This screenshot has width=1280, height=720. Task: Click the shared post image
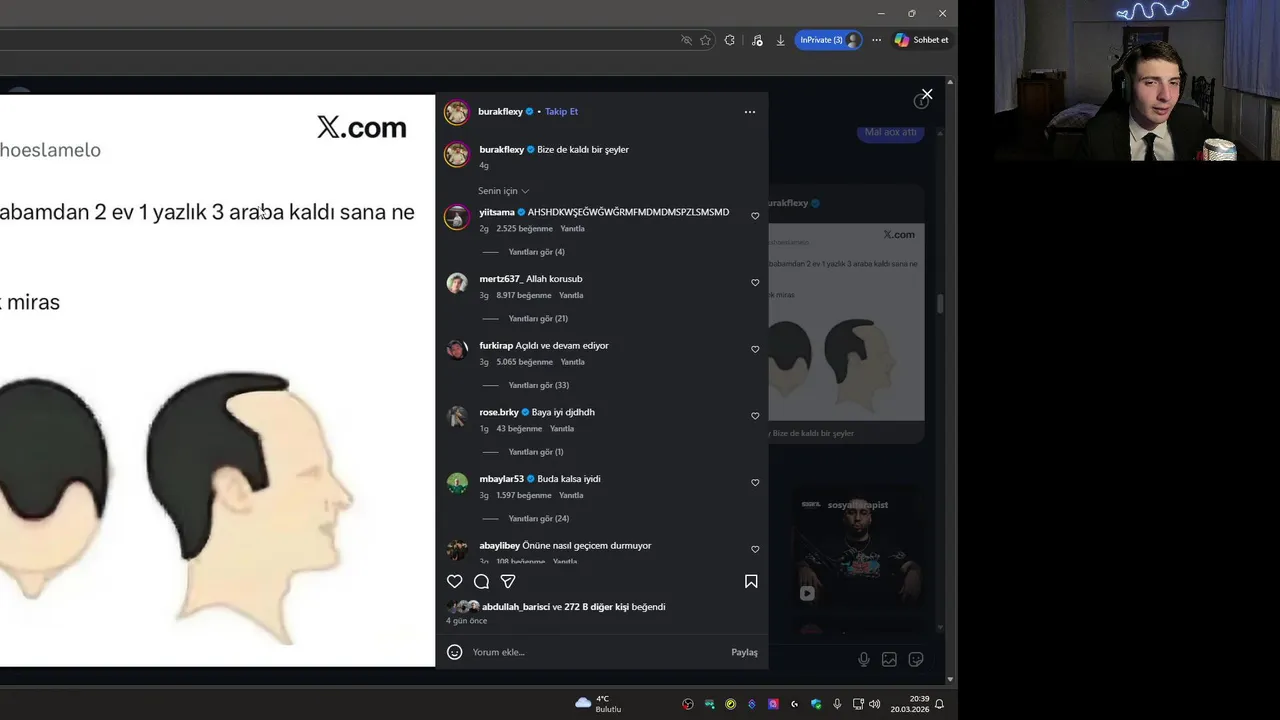[217, 380]
